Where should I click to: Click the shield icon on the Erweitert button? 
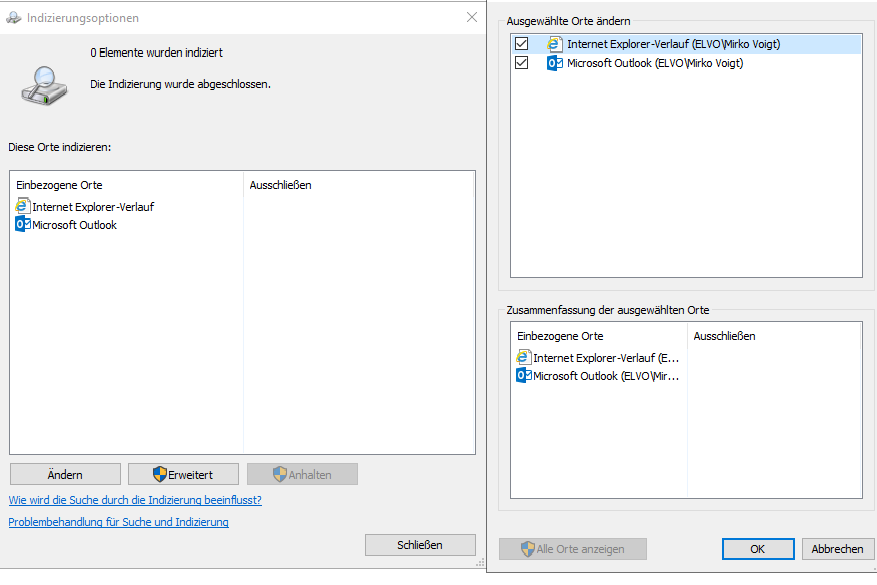pos(159,474)
